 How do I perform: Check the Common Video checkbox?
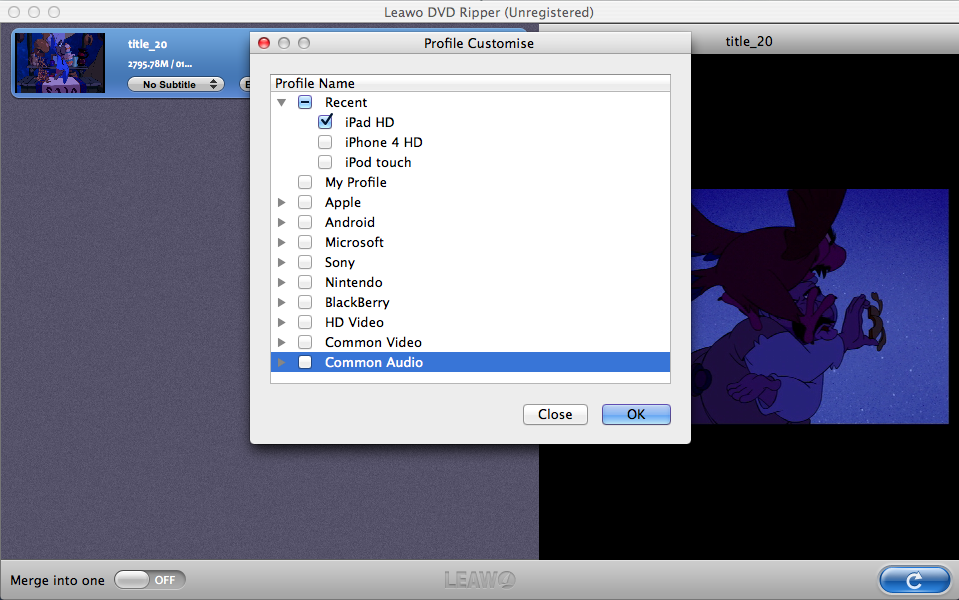pos(305,342)
